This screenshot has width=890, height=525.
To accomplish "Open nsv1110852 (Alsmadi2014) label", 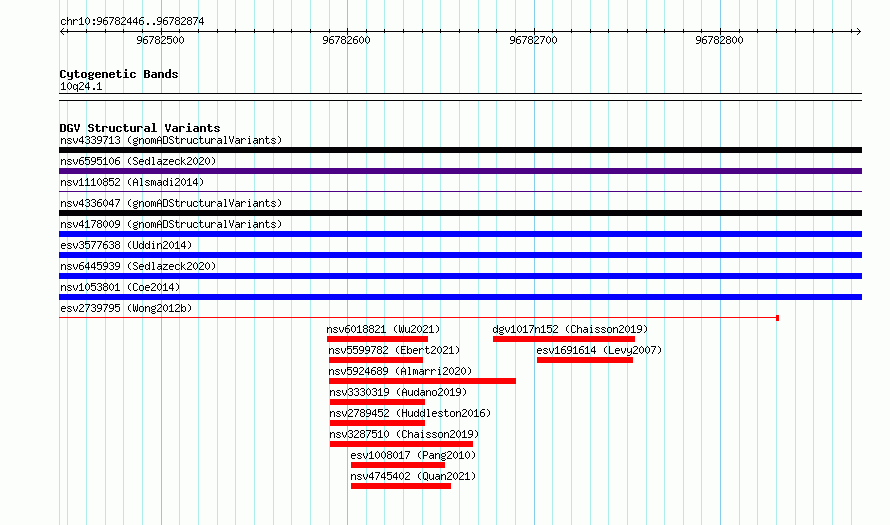I will [x=132, y=182].
